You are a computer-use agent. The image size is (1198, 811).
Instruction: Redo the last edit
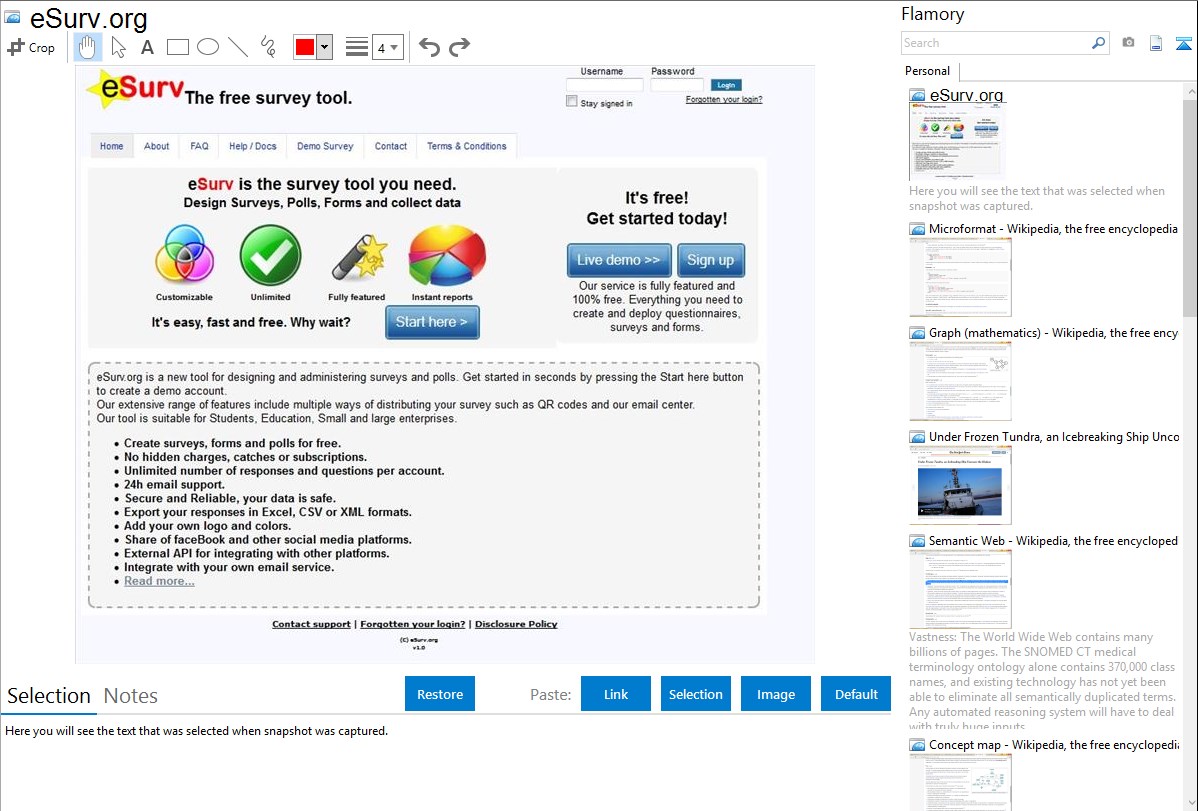pos(459,47)
